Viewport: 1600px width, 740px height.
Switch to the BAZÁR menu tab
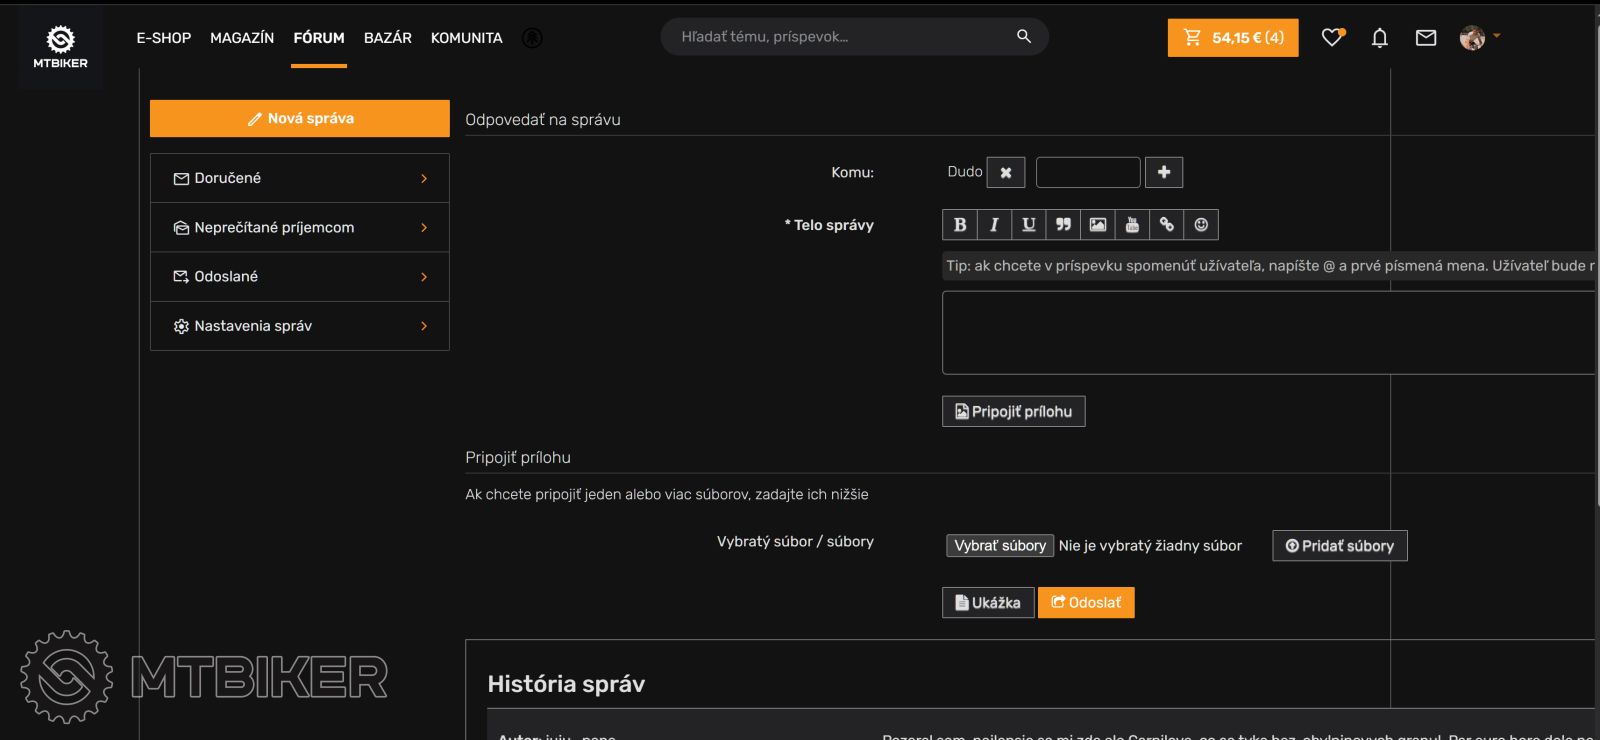[x=387, y=38]
